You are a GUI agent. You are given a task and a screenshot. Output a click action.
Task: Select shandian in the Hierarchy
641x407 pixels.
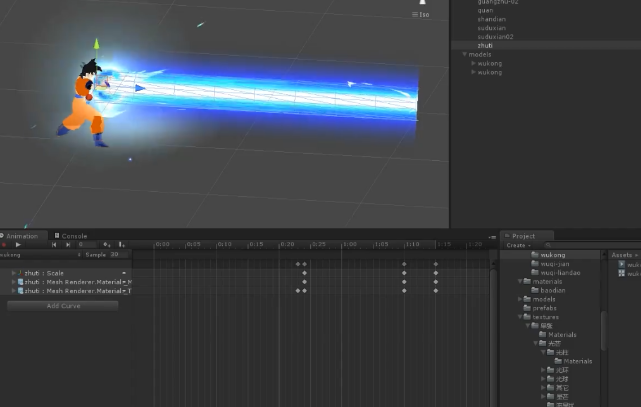[x=491, y=19]
